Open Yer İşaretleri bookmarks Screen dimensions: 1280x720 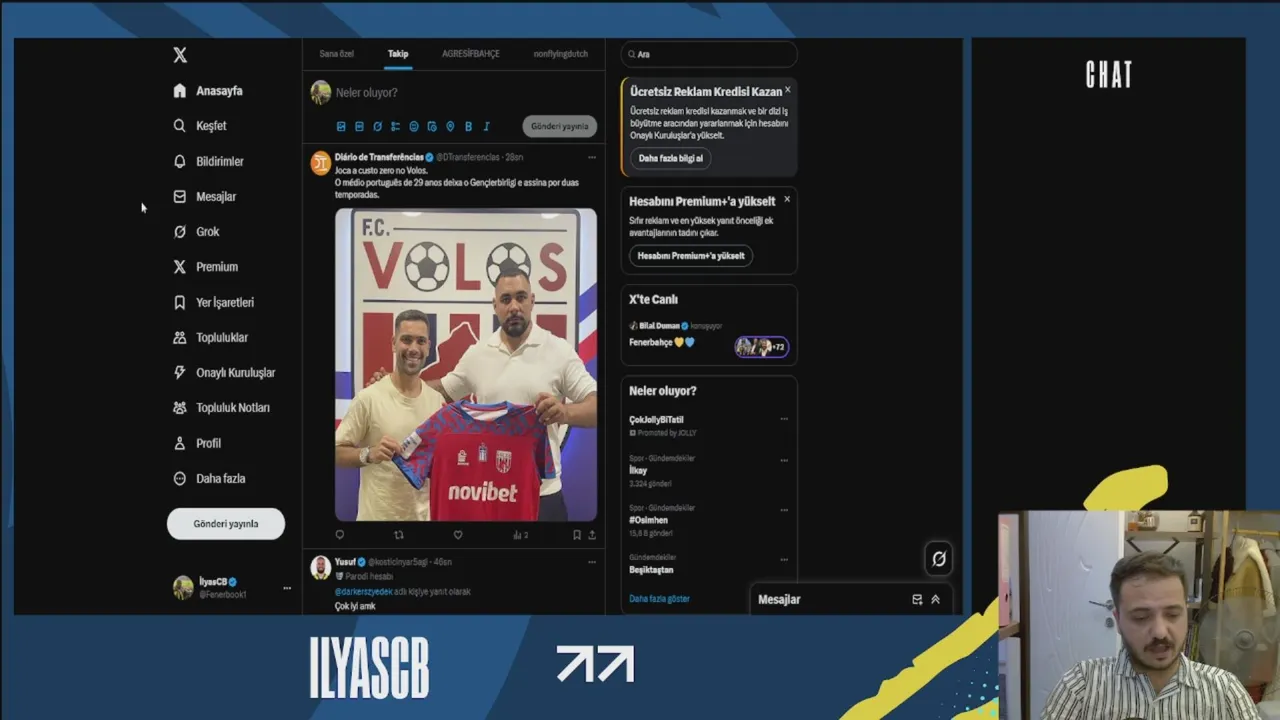pyautogui.click(x=213, y=302)
